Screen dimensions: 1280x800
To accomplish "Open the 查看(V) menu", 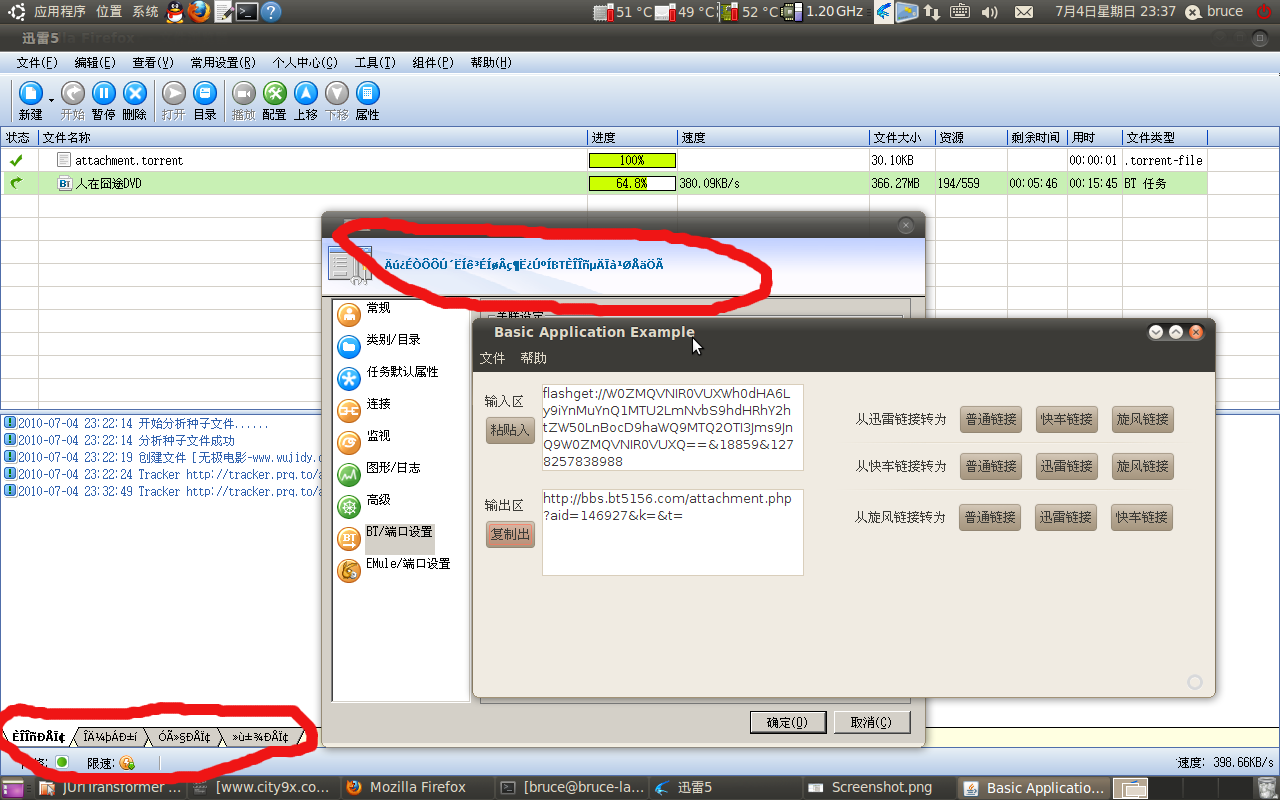I will tap(153, 62).
